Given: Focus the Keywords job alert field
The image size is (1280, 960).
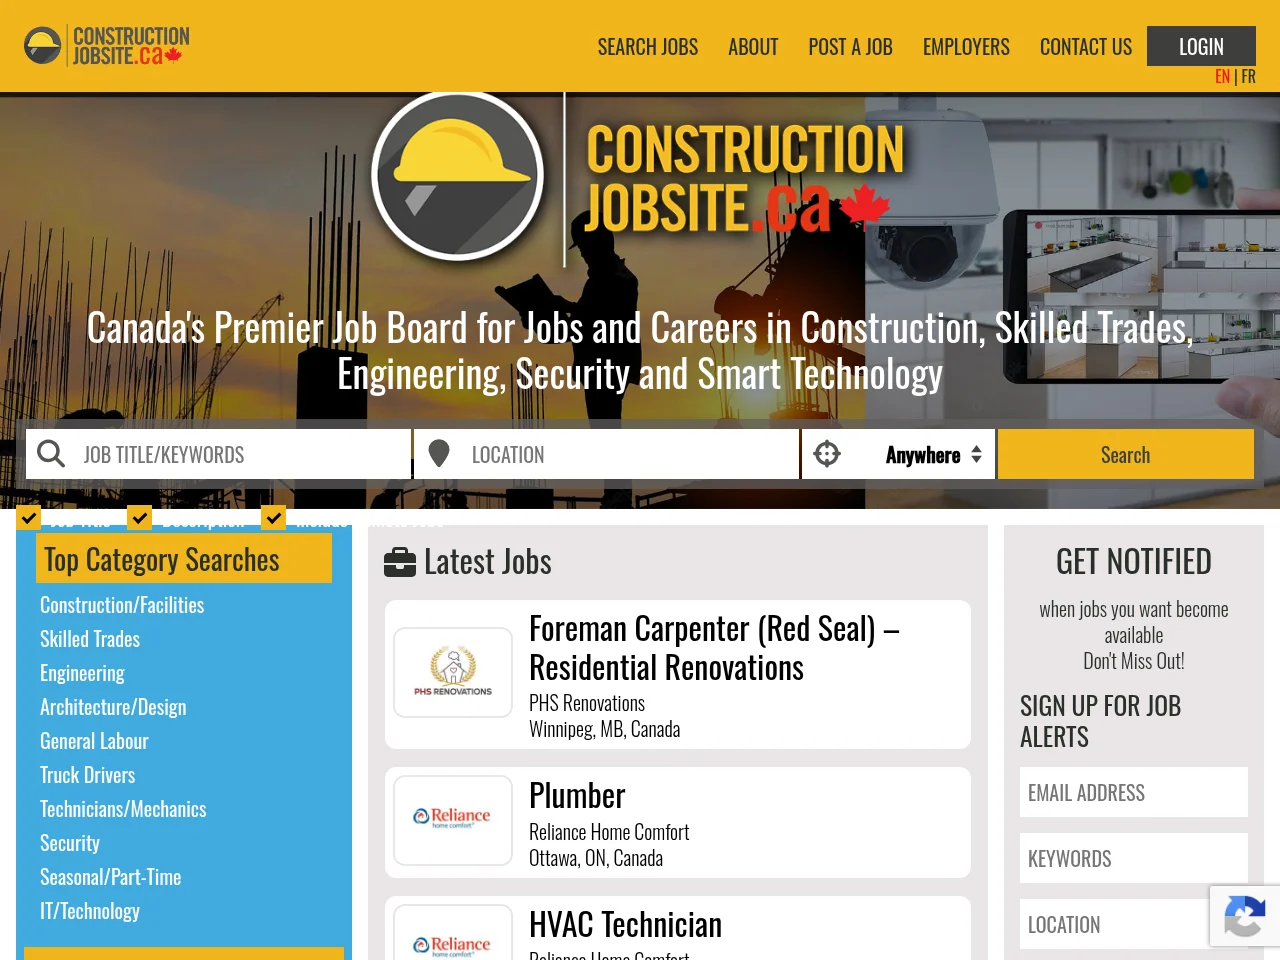Looking at the screenshot, I should [1134, 858].
